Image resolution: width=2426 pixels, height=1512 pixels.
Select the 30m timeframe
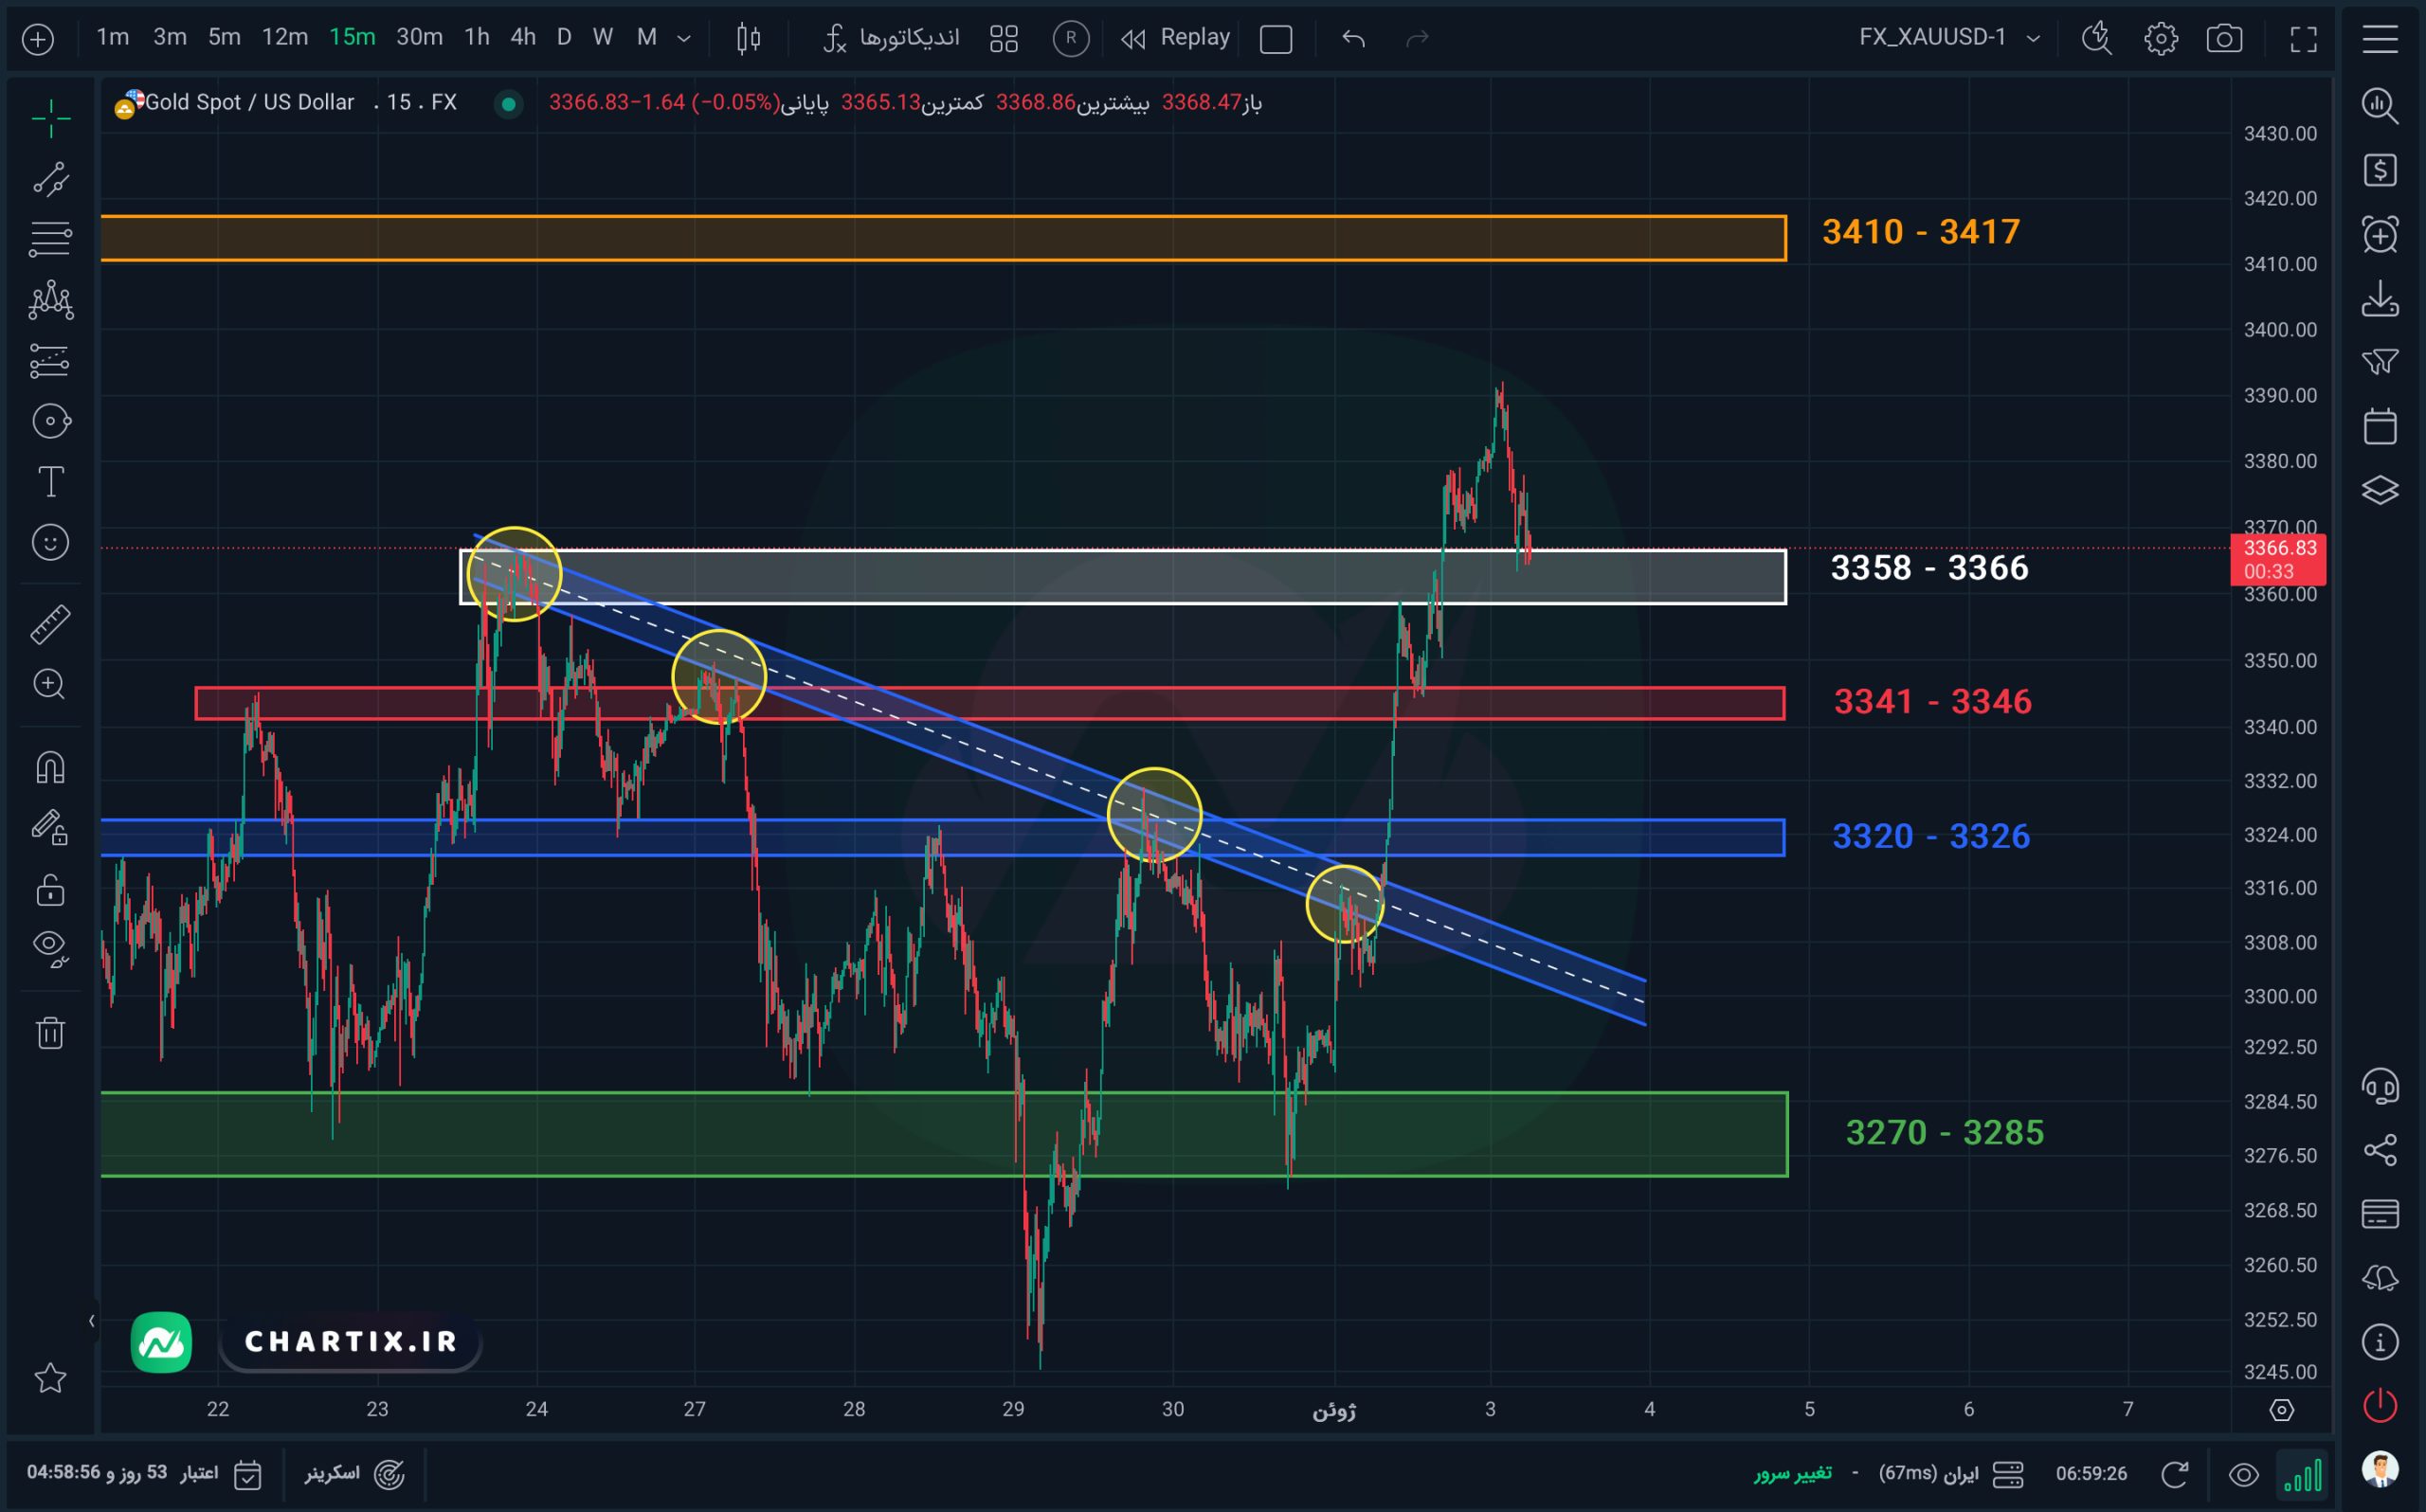pyautogui.click(x=419, y=37)
